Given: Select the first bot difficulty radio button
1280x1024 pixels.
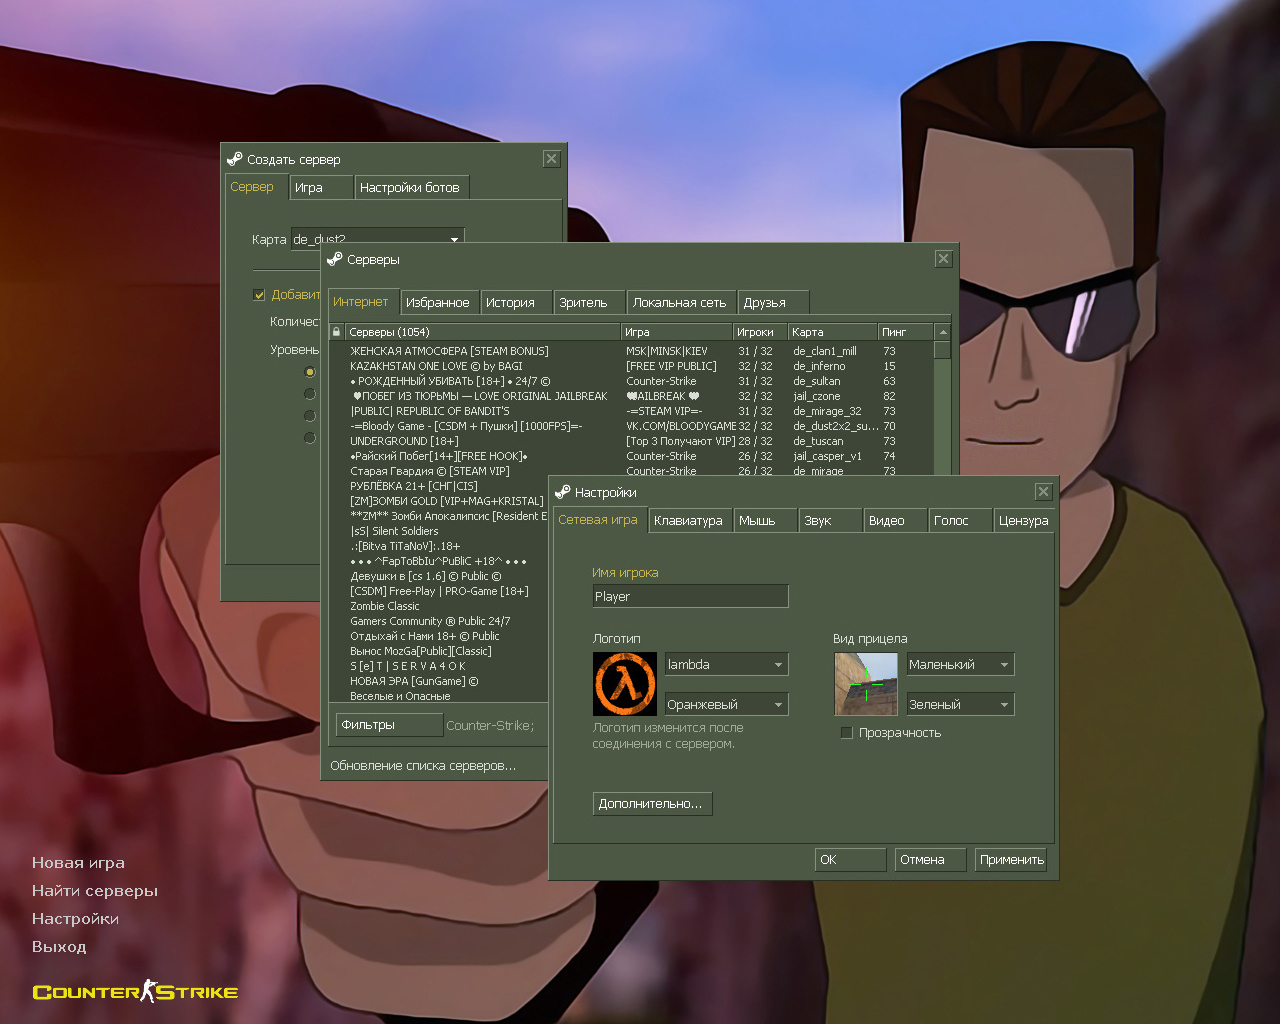Looking at the screenshot, I should 310,372.
